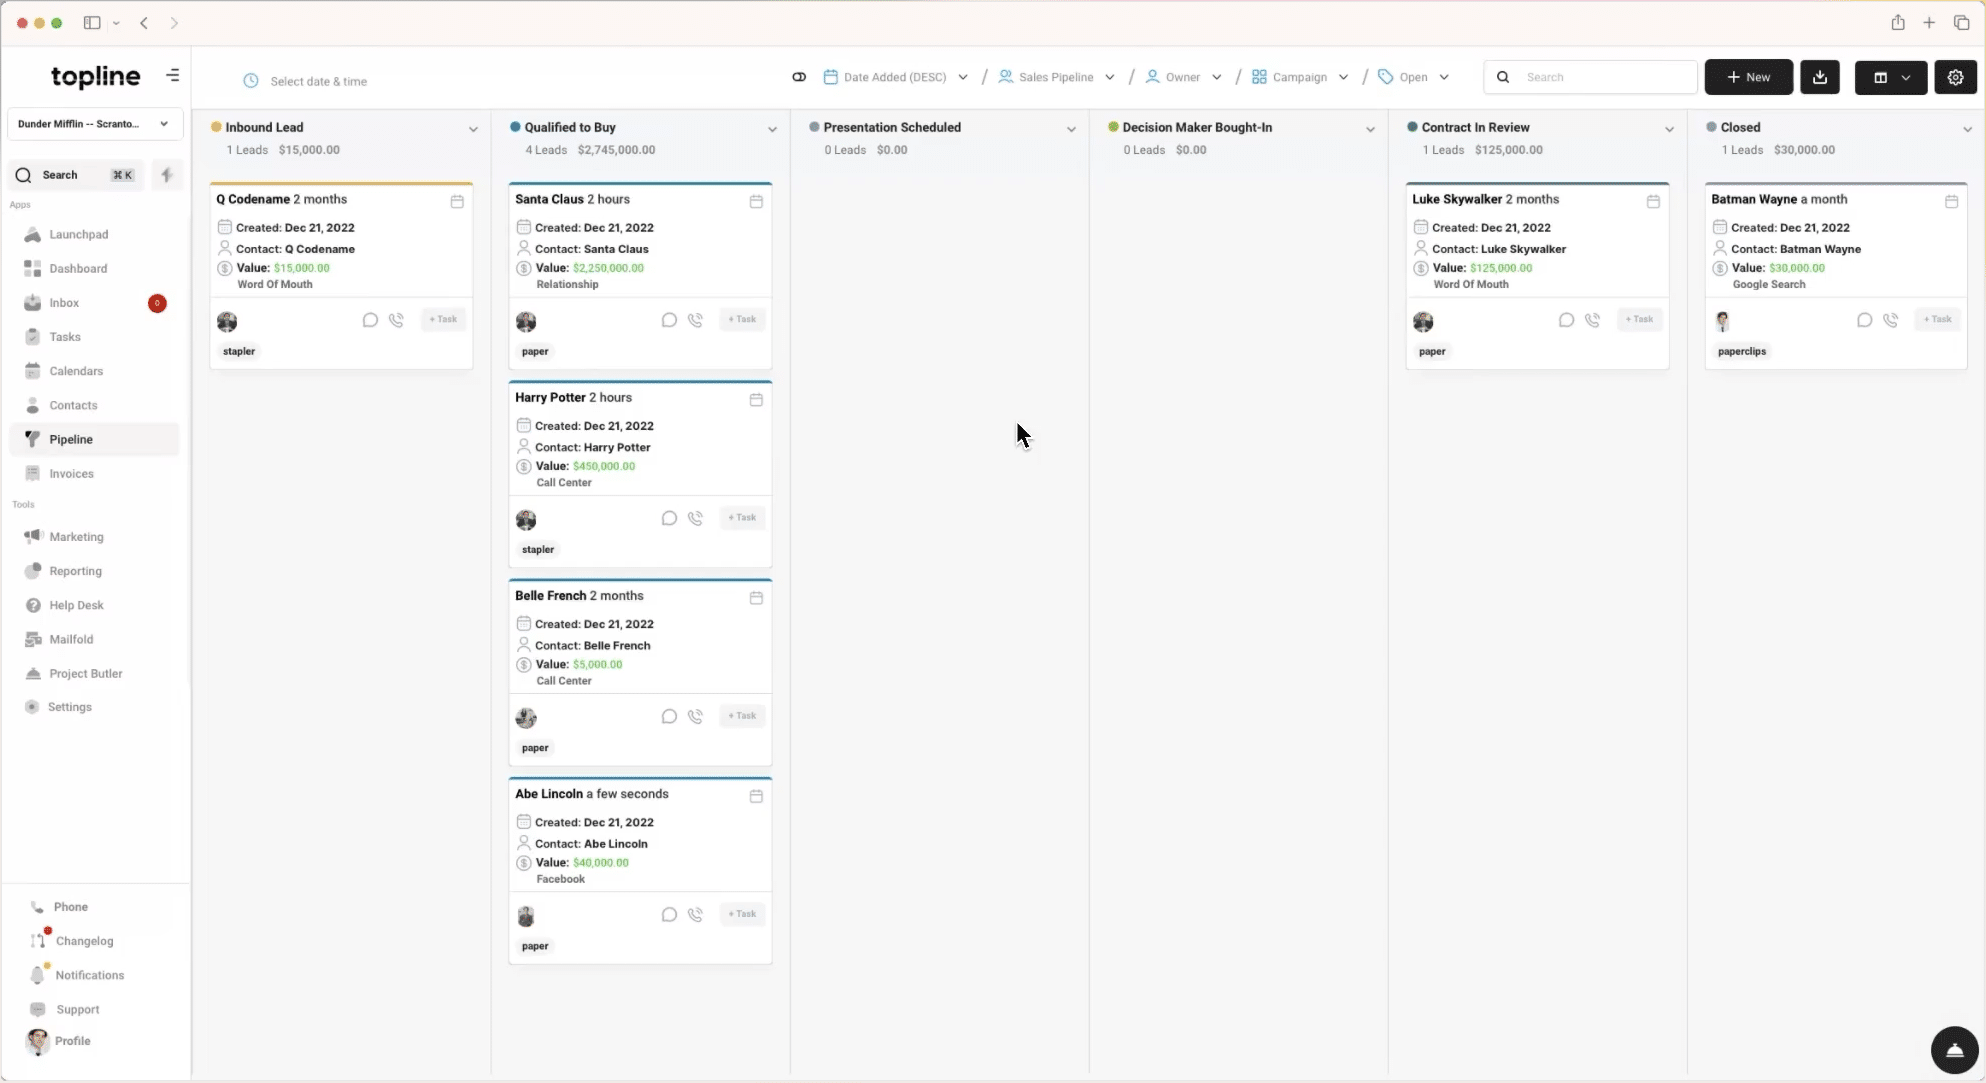Viewport: 1986px width, 1083px height.
Task: Open the Owner filter dropdown
Action: pos(1184,77)
